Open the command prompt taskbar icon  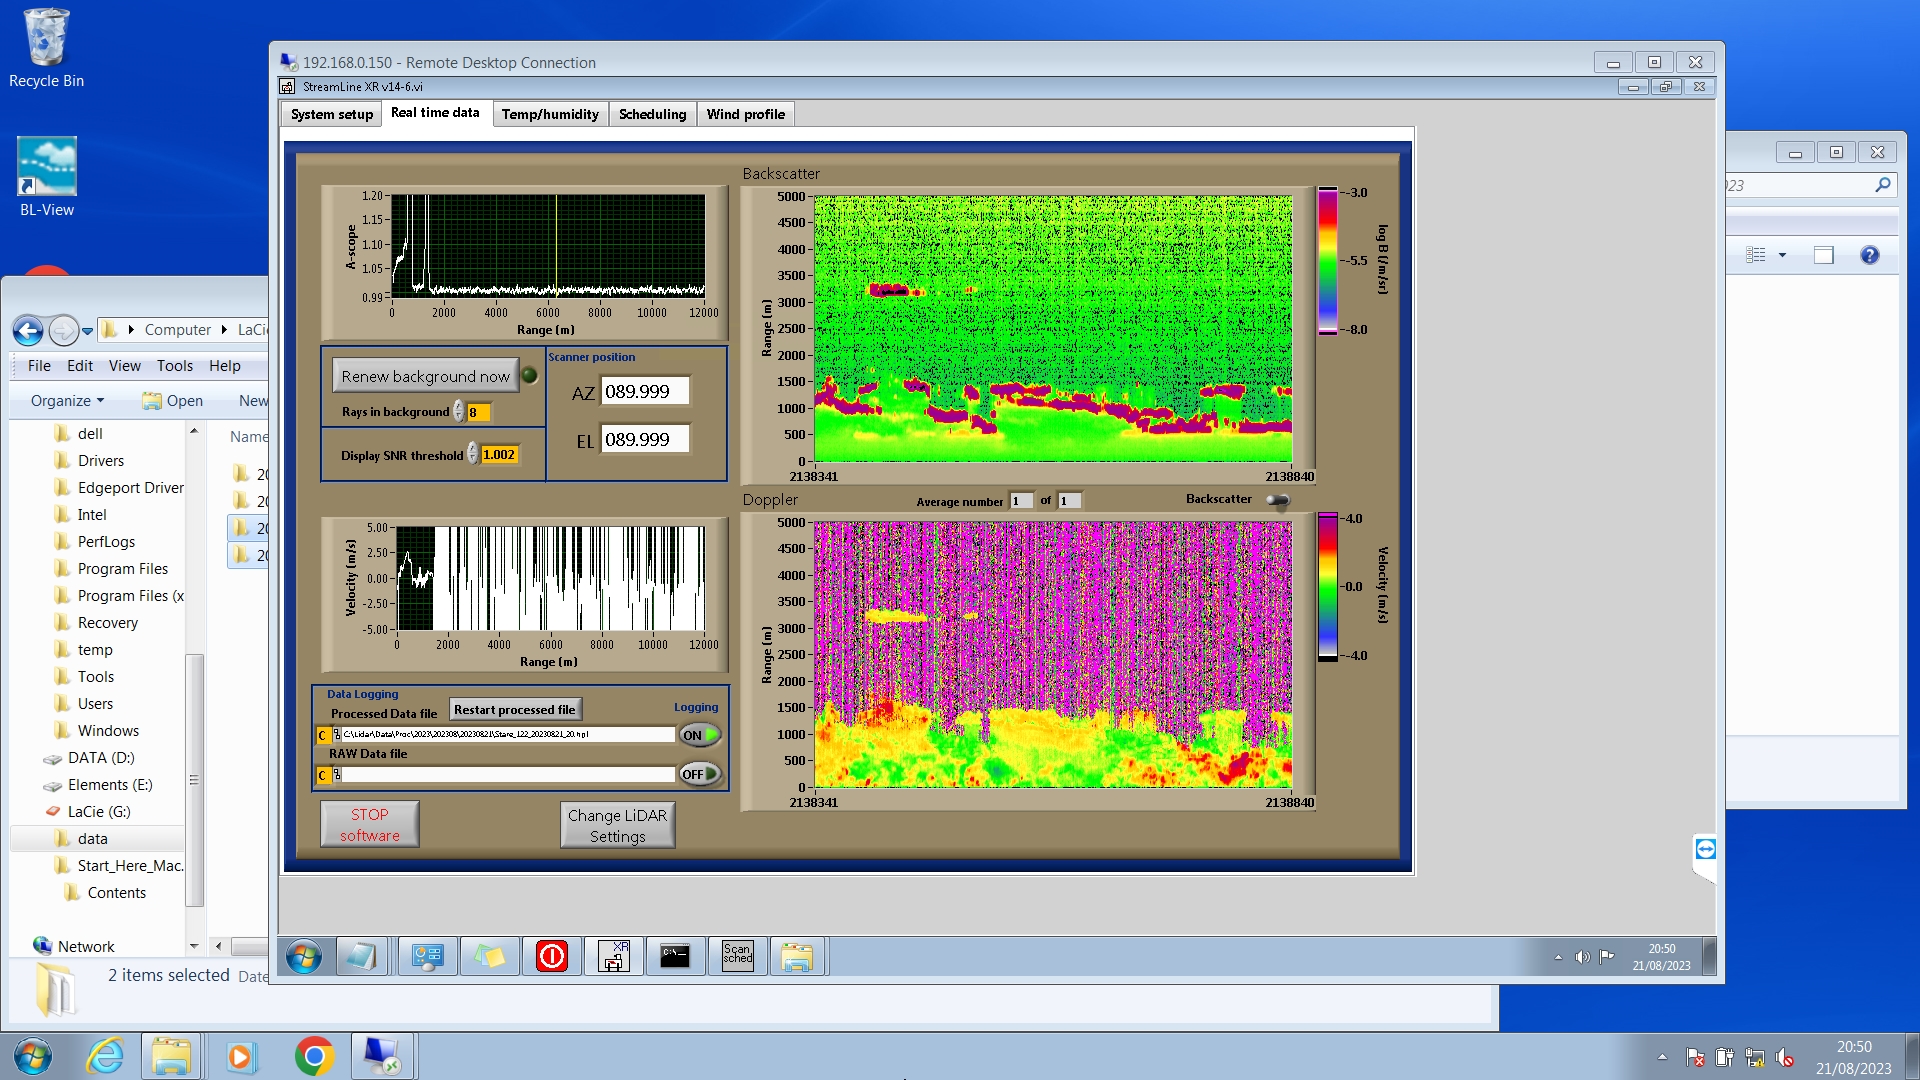tap(675, 956)
